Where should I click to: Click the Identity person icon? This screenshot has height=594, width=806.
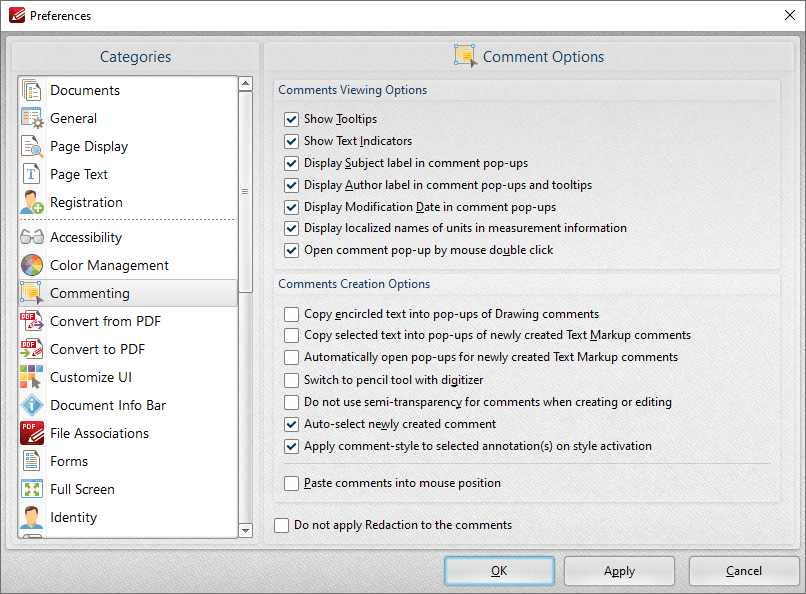tap(31, 517)
